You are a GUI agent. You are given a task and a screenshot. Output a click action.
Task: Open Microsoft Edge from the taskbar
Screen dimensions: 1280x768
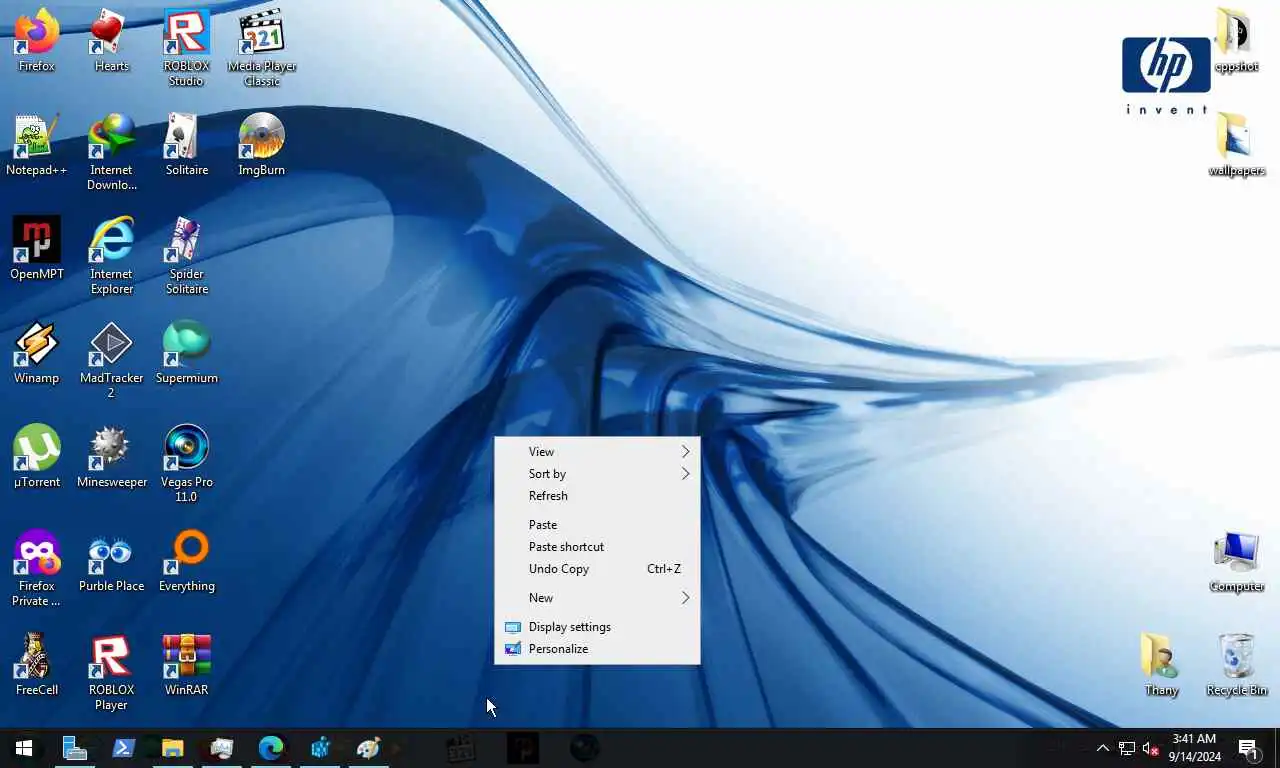point(270,748)
